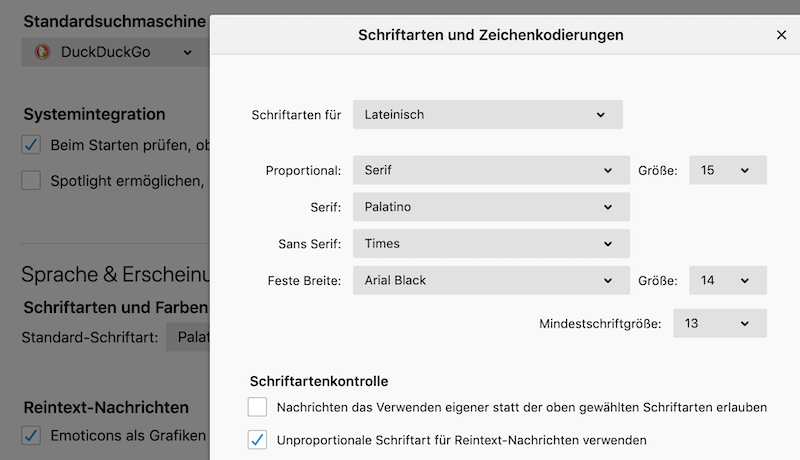Click the Schriftarten und Zeichenkodierungen title
The width and height of the screenshot is (800, 460).
tap(490, 35)
